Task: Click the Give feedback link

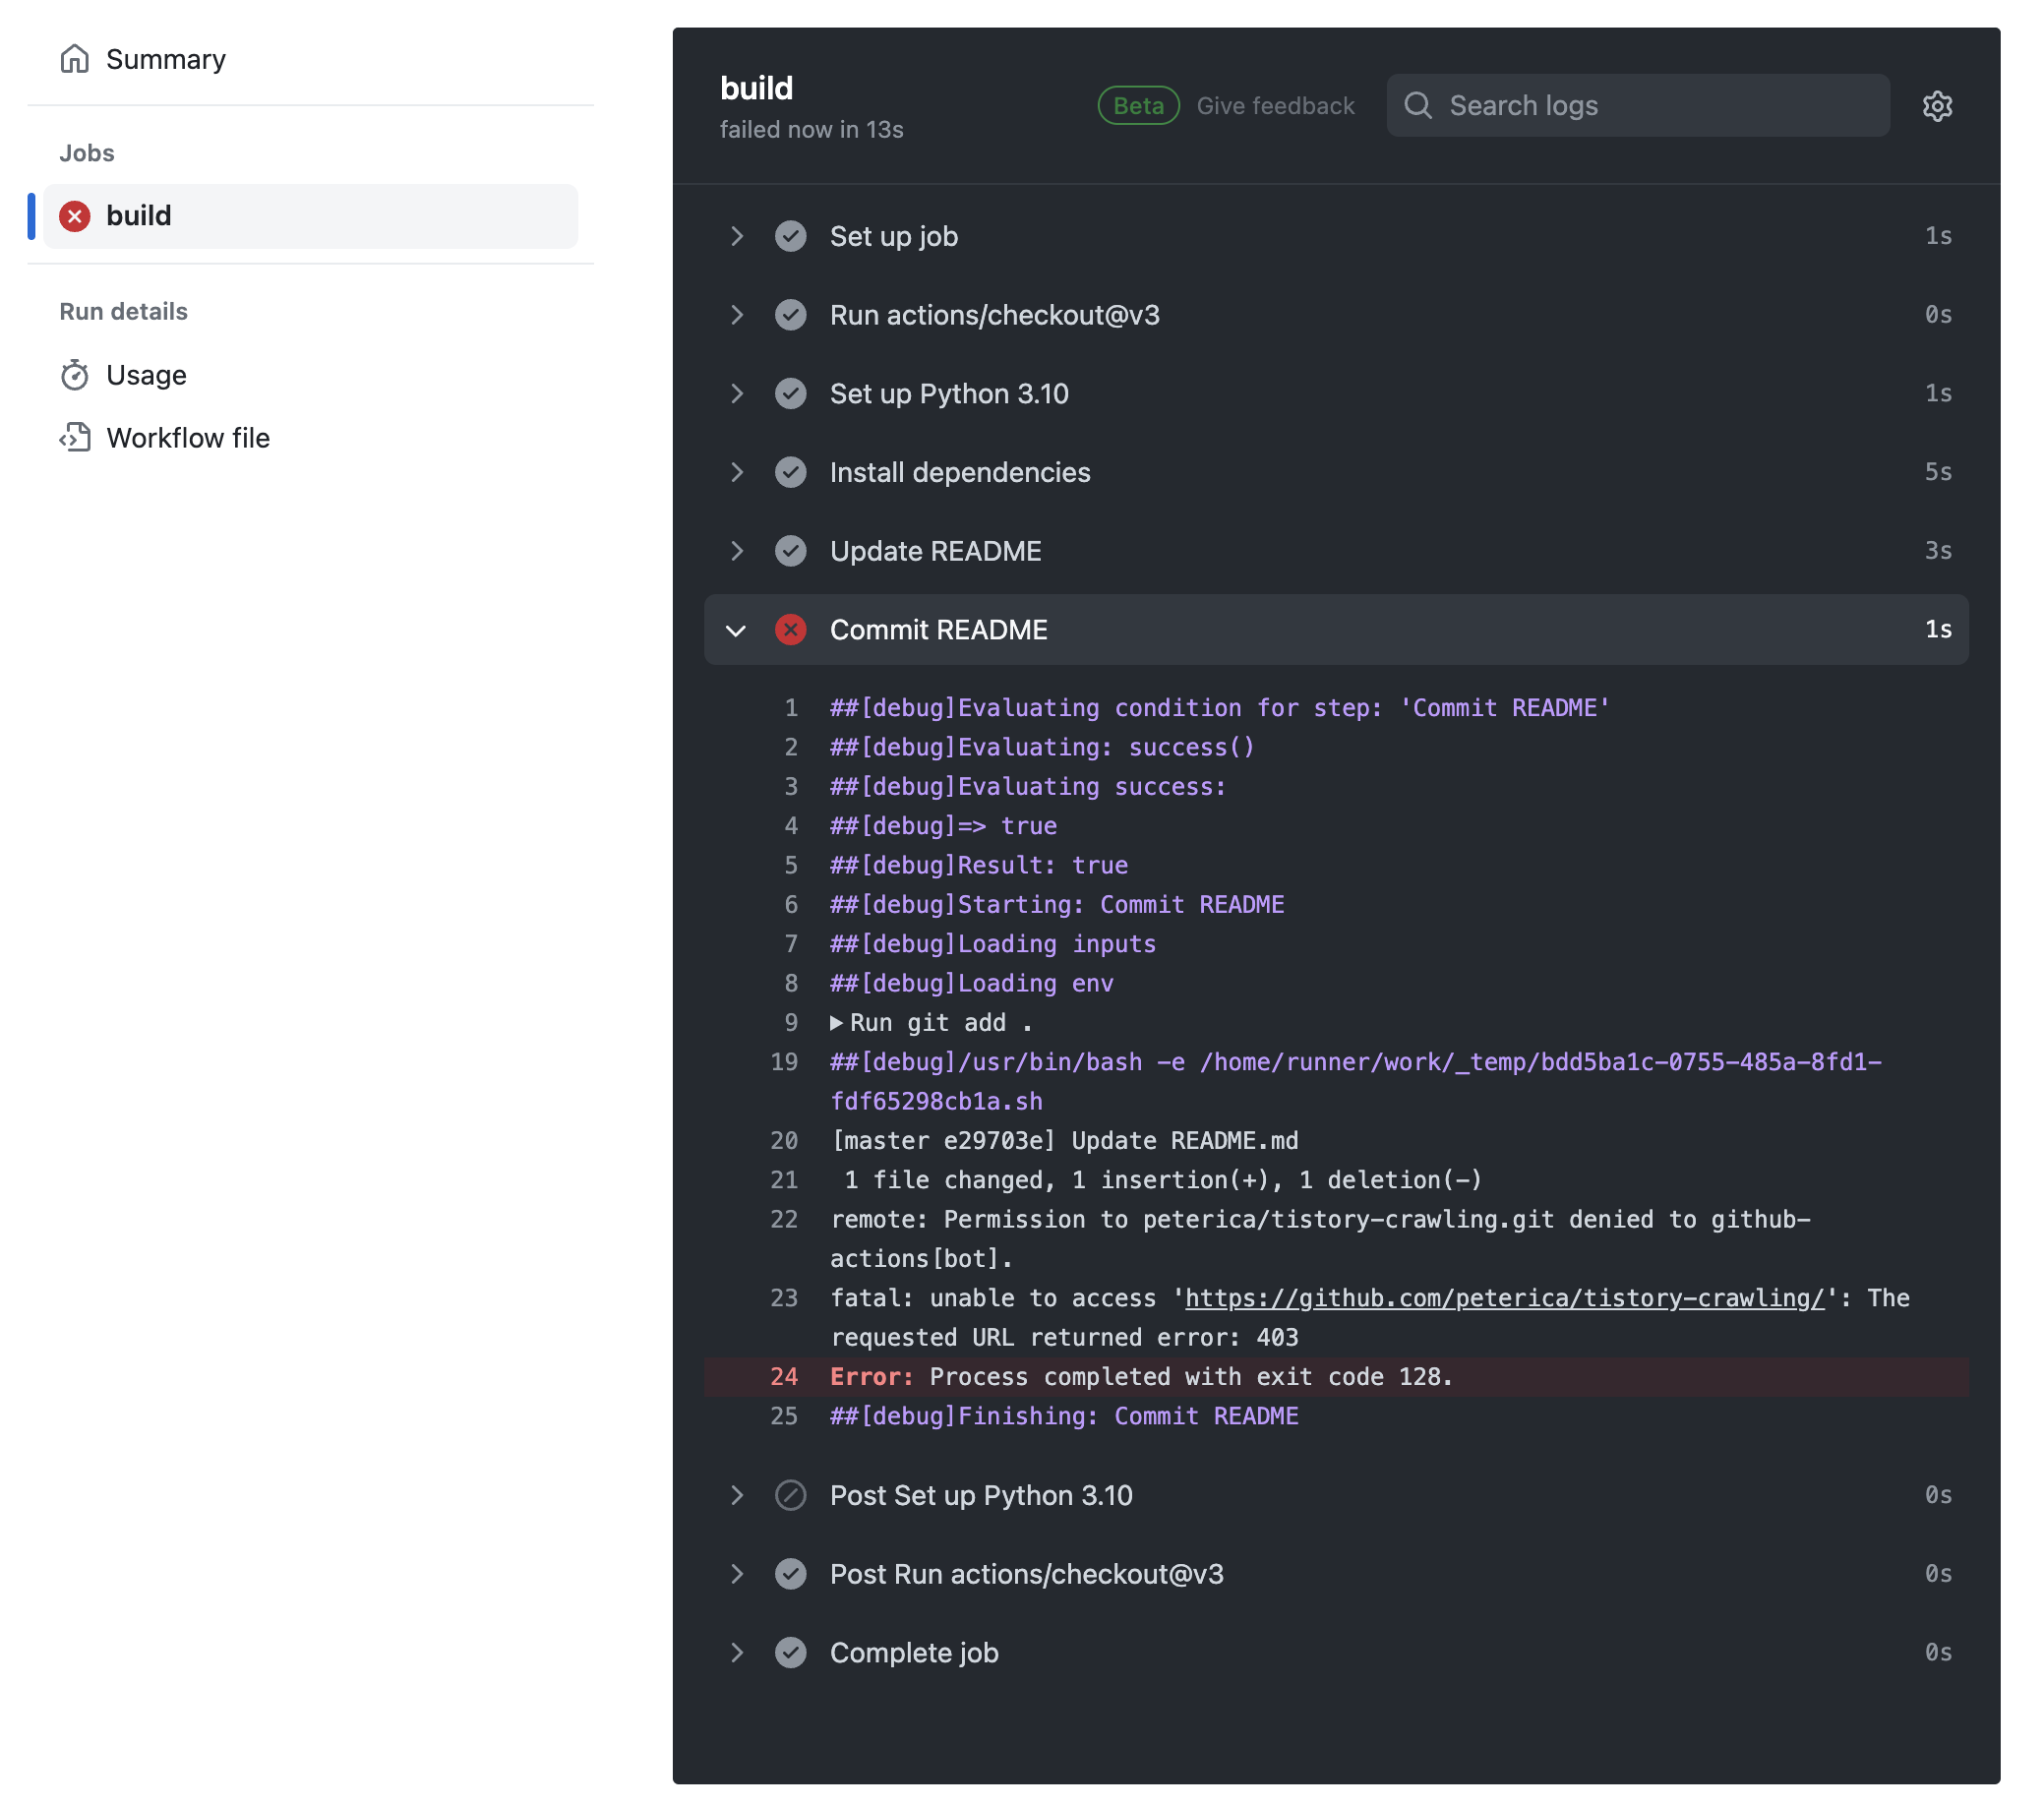Action: [1275, 106]
